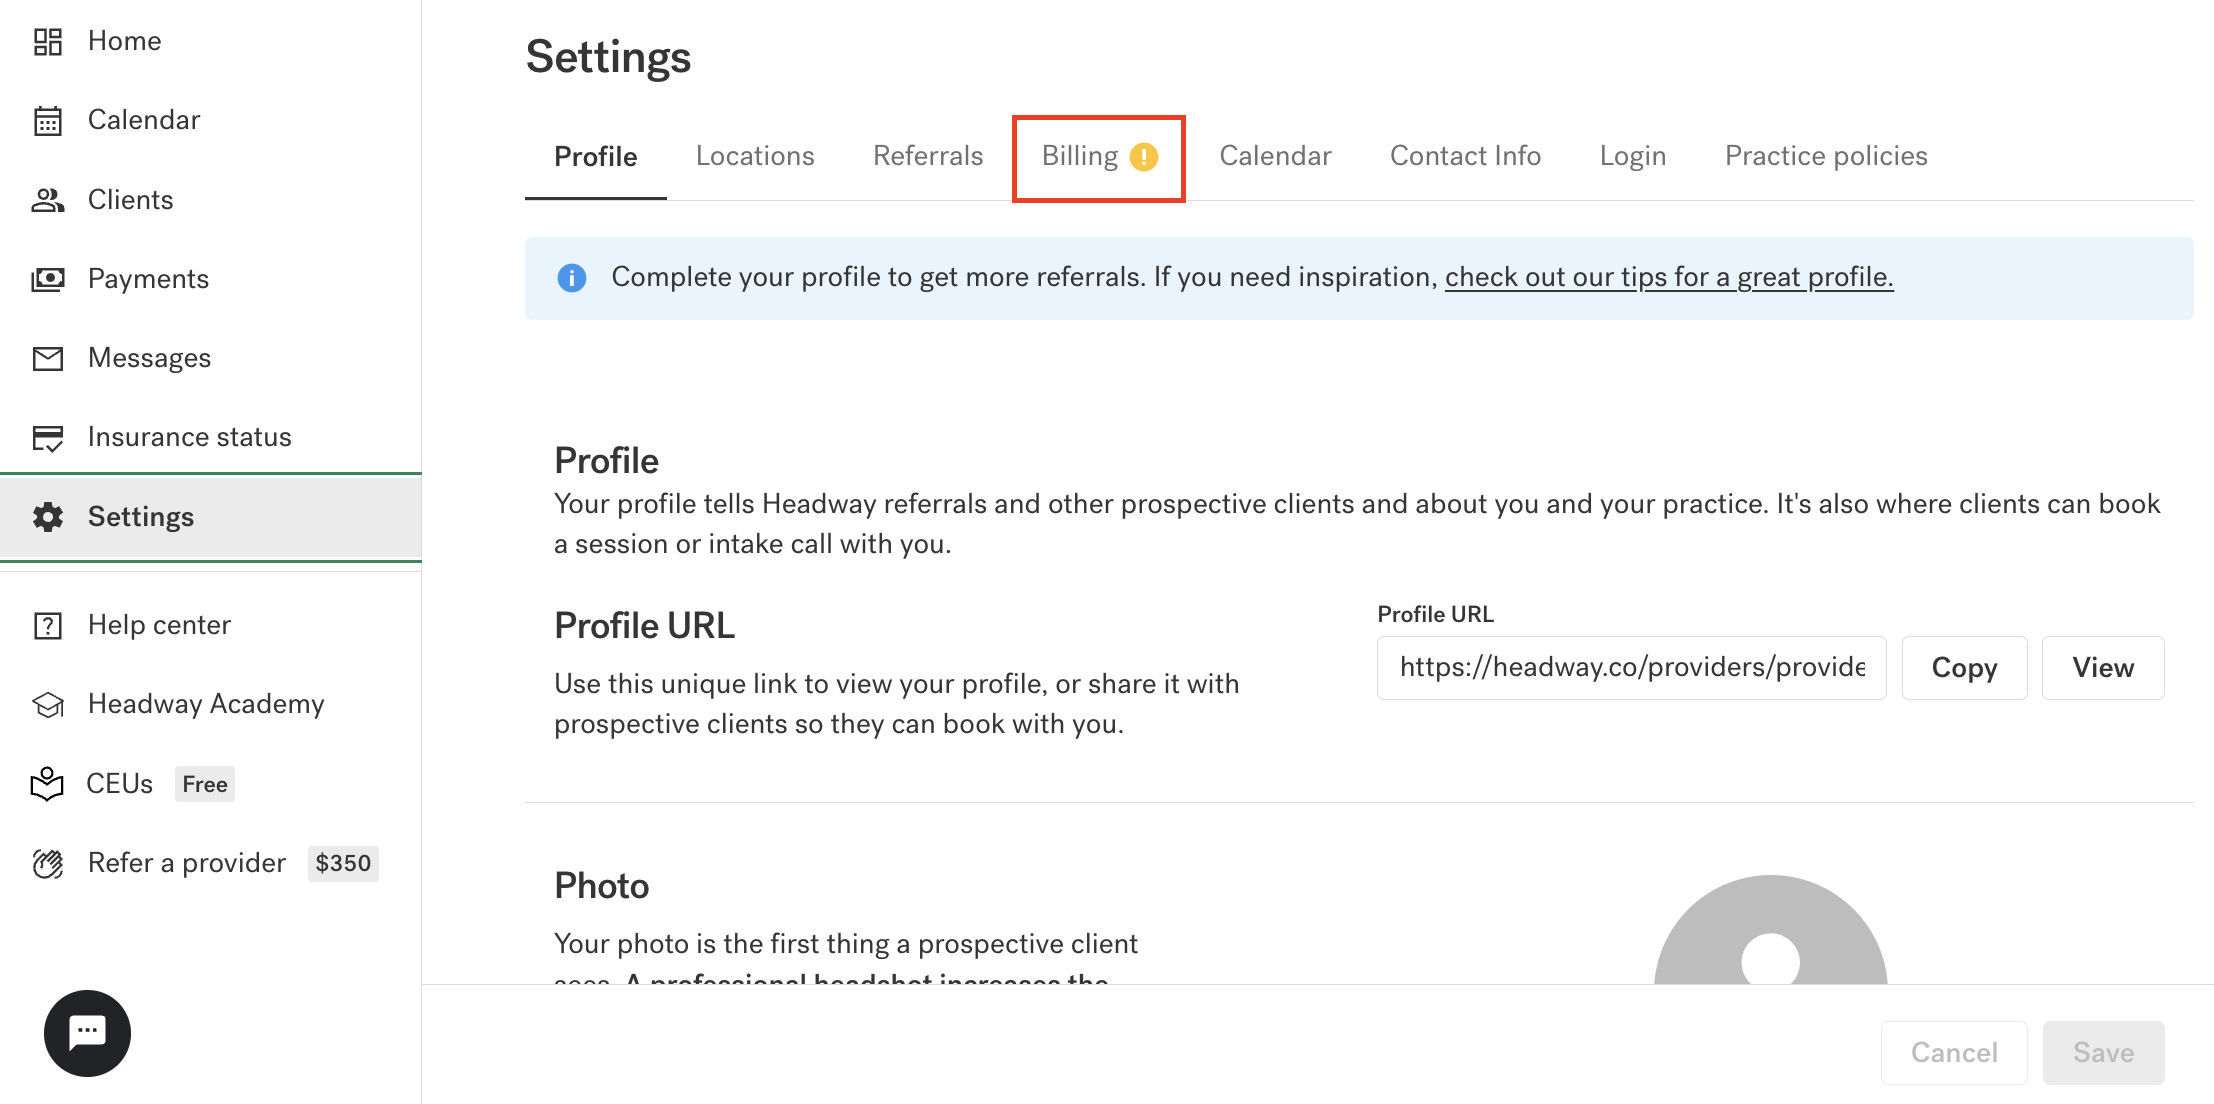Open the Help center

(158, 624)
